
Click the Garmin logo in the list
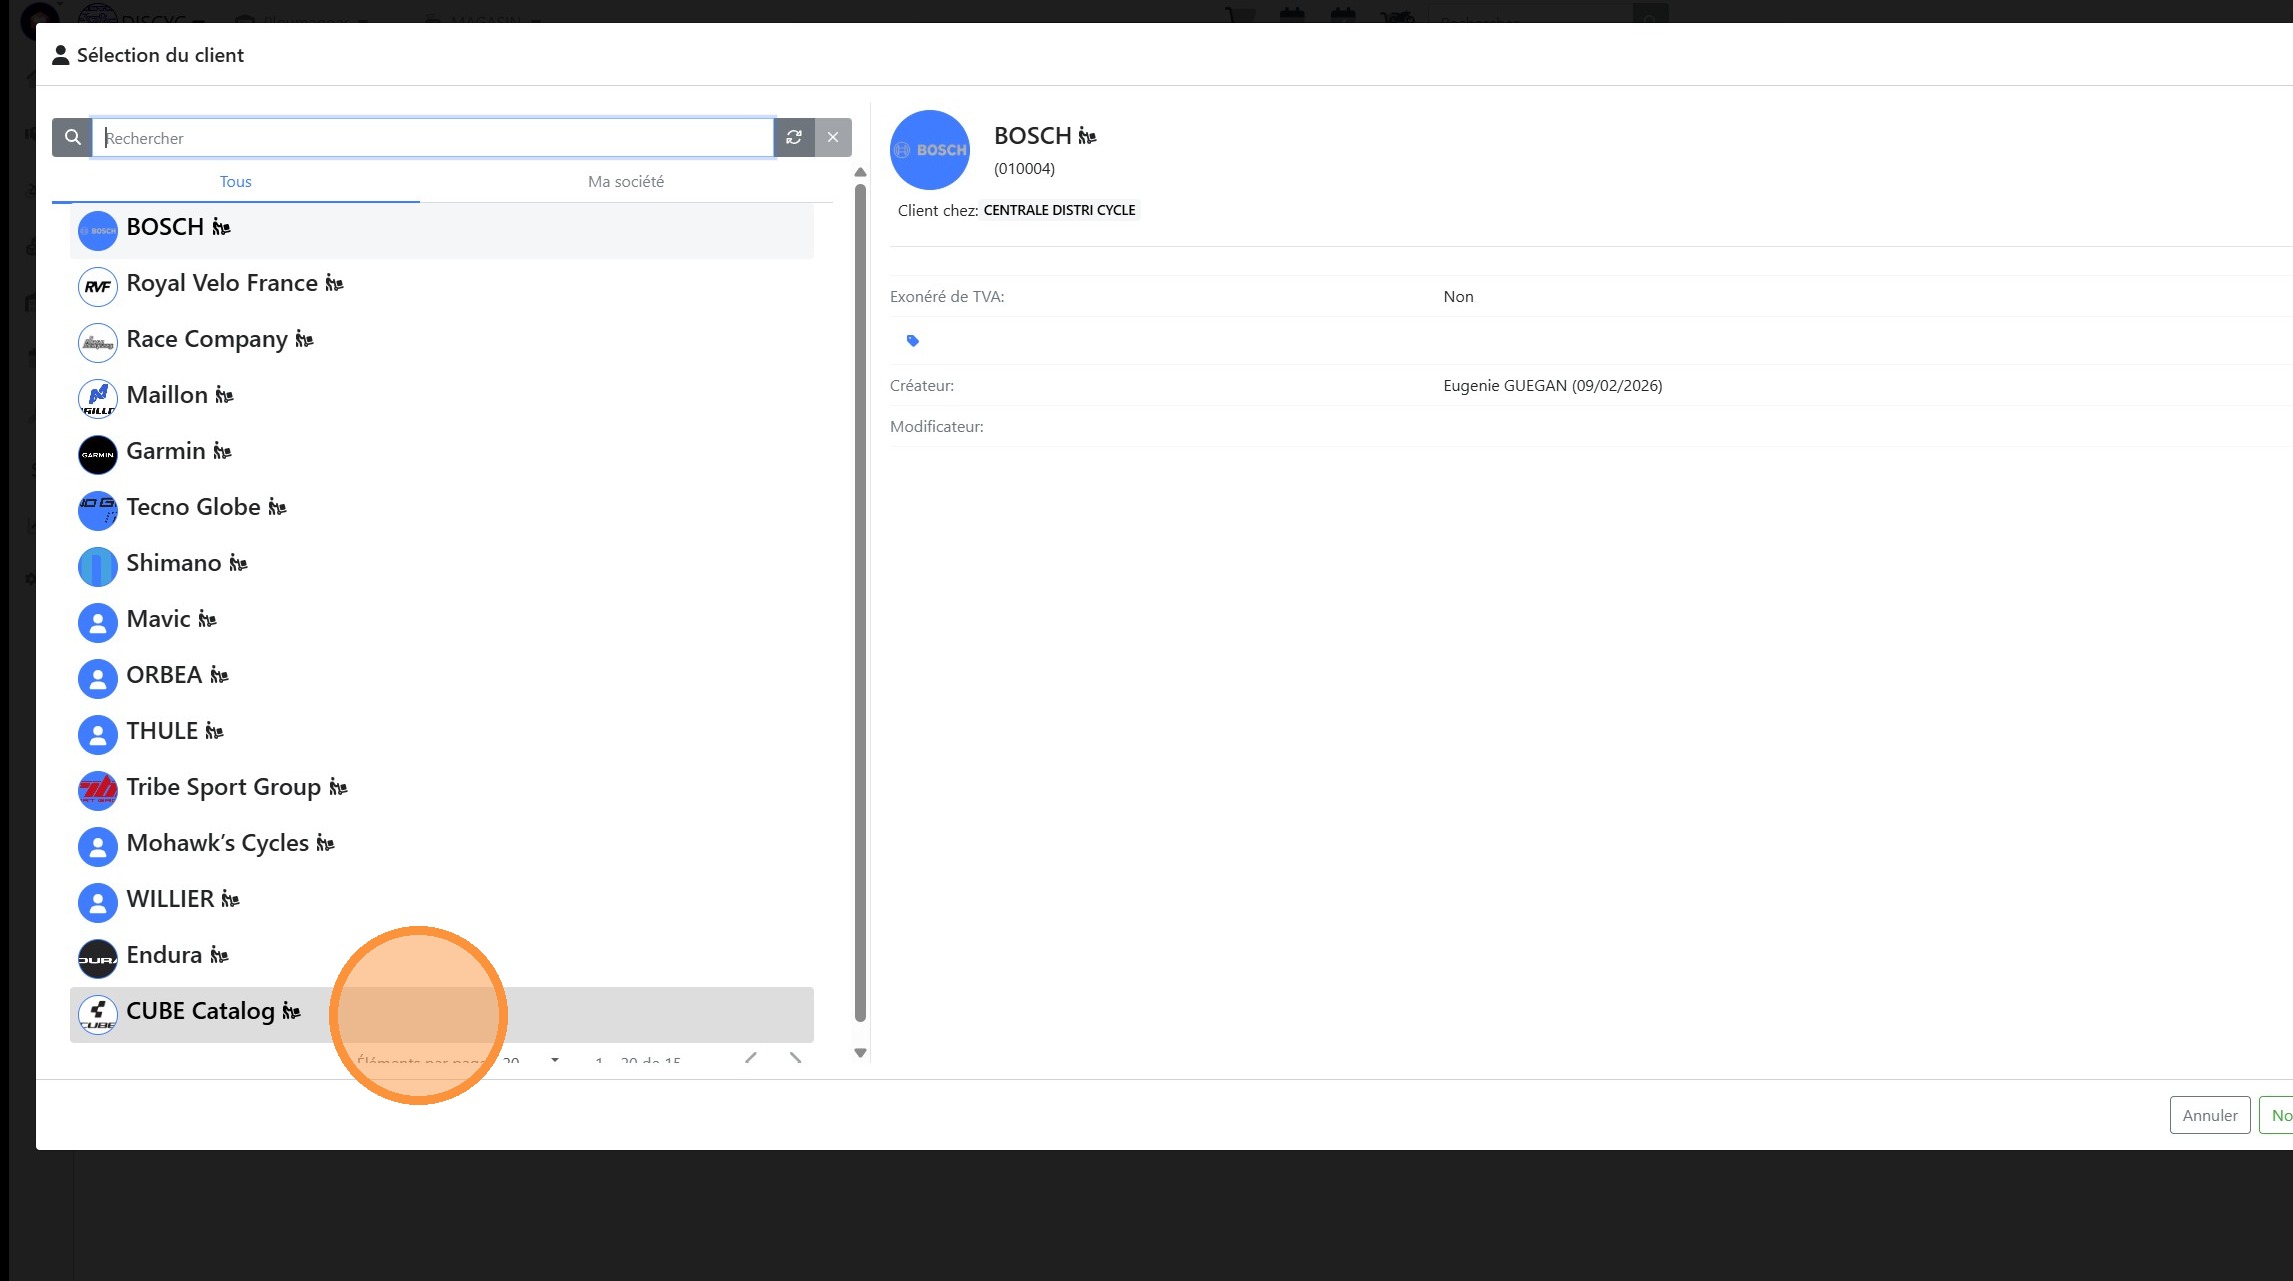tap(98, 455)
